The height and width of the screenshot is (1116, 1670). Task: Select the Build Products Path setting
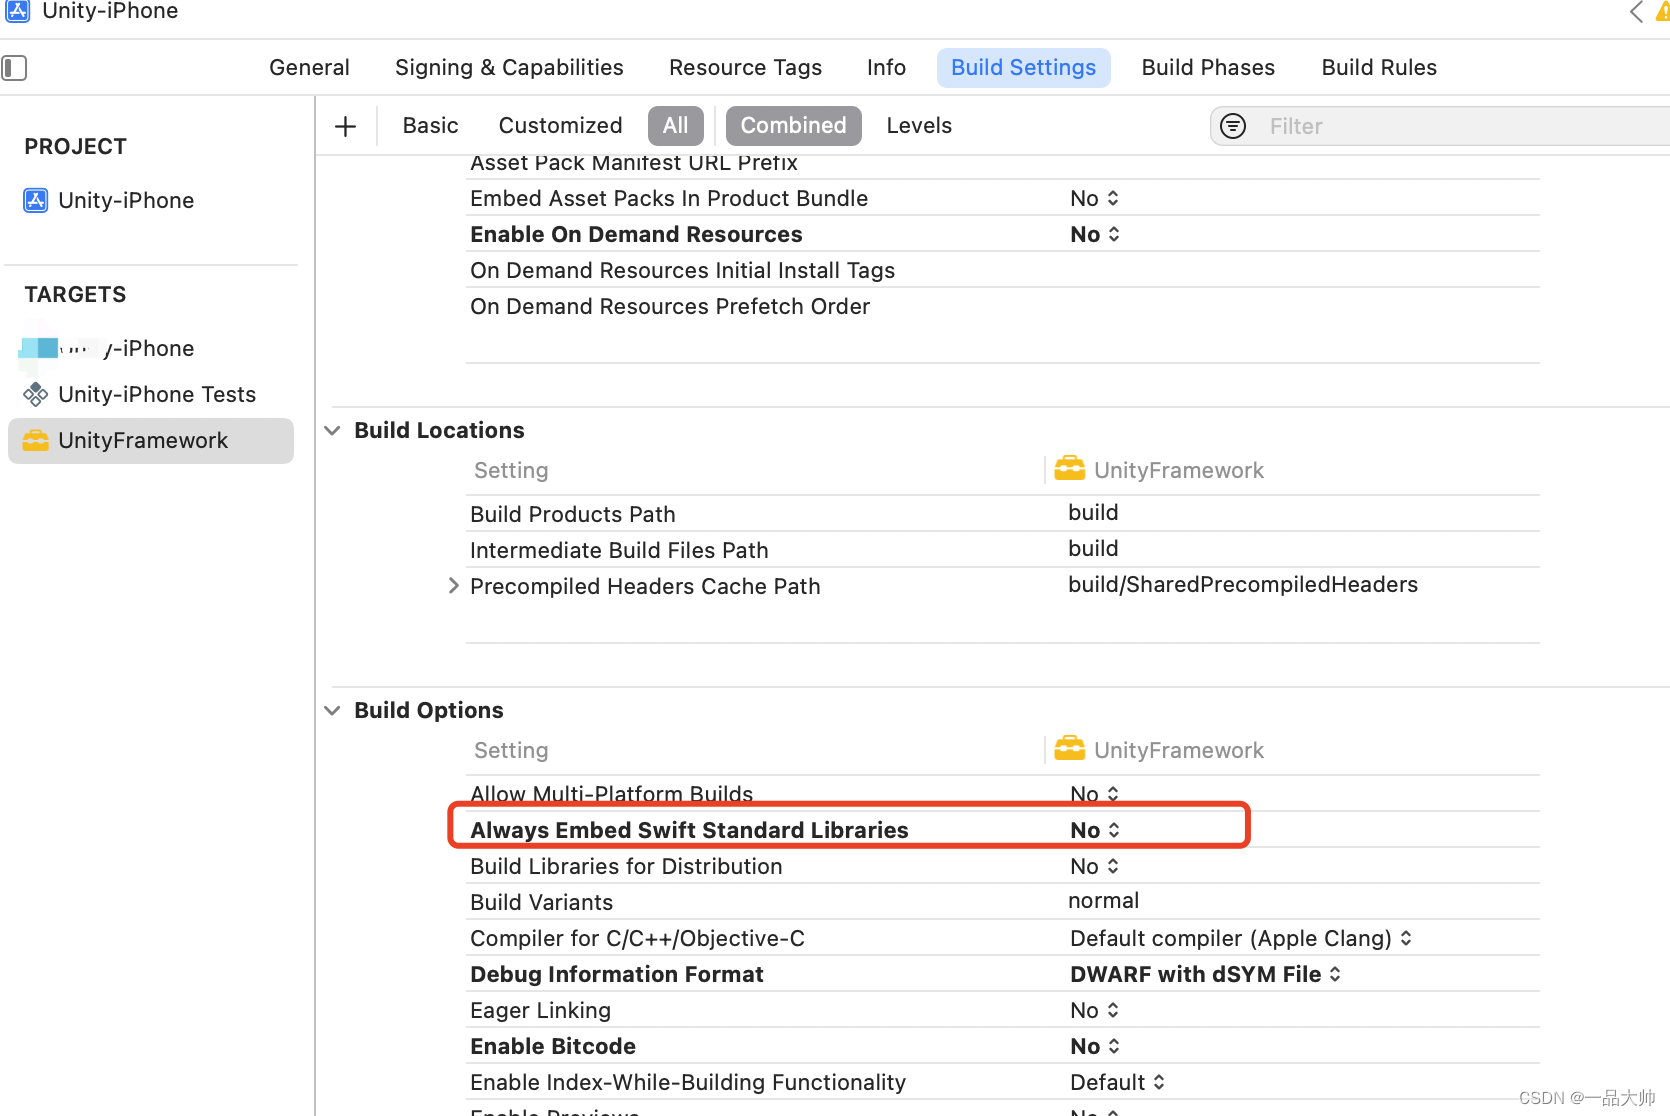click(573, 514)
